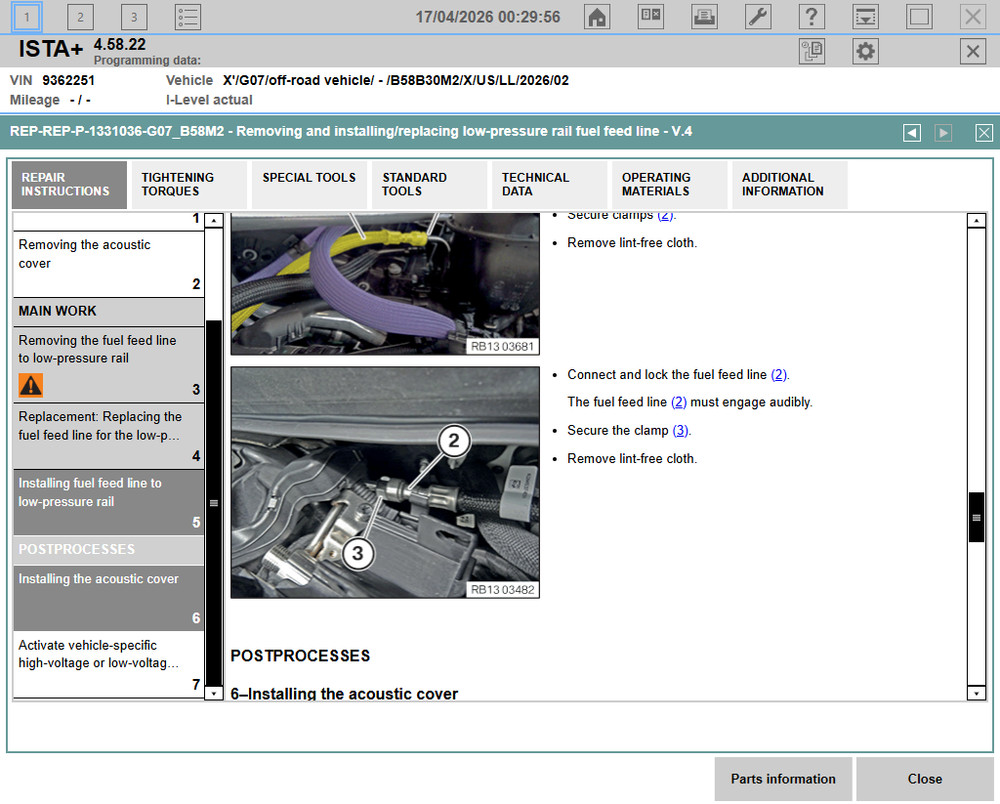Open the workshop tools function

(757, 16)
